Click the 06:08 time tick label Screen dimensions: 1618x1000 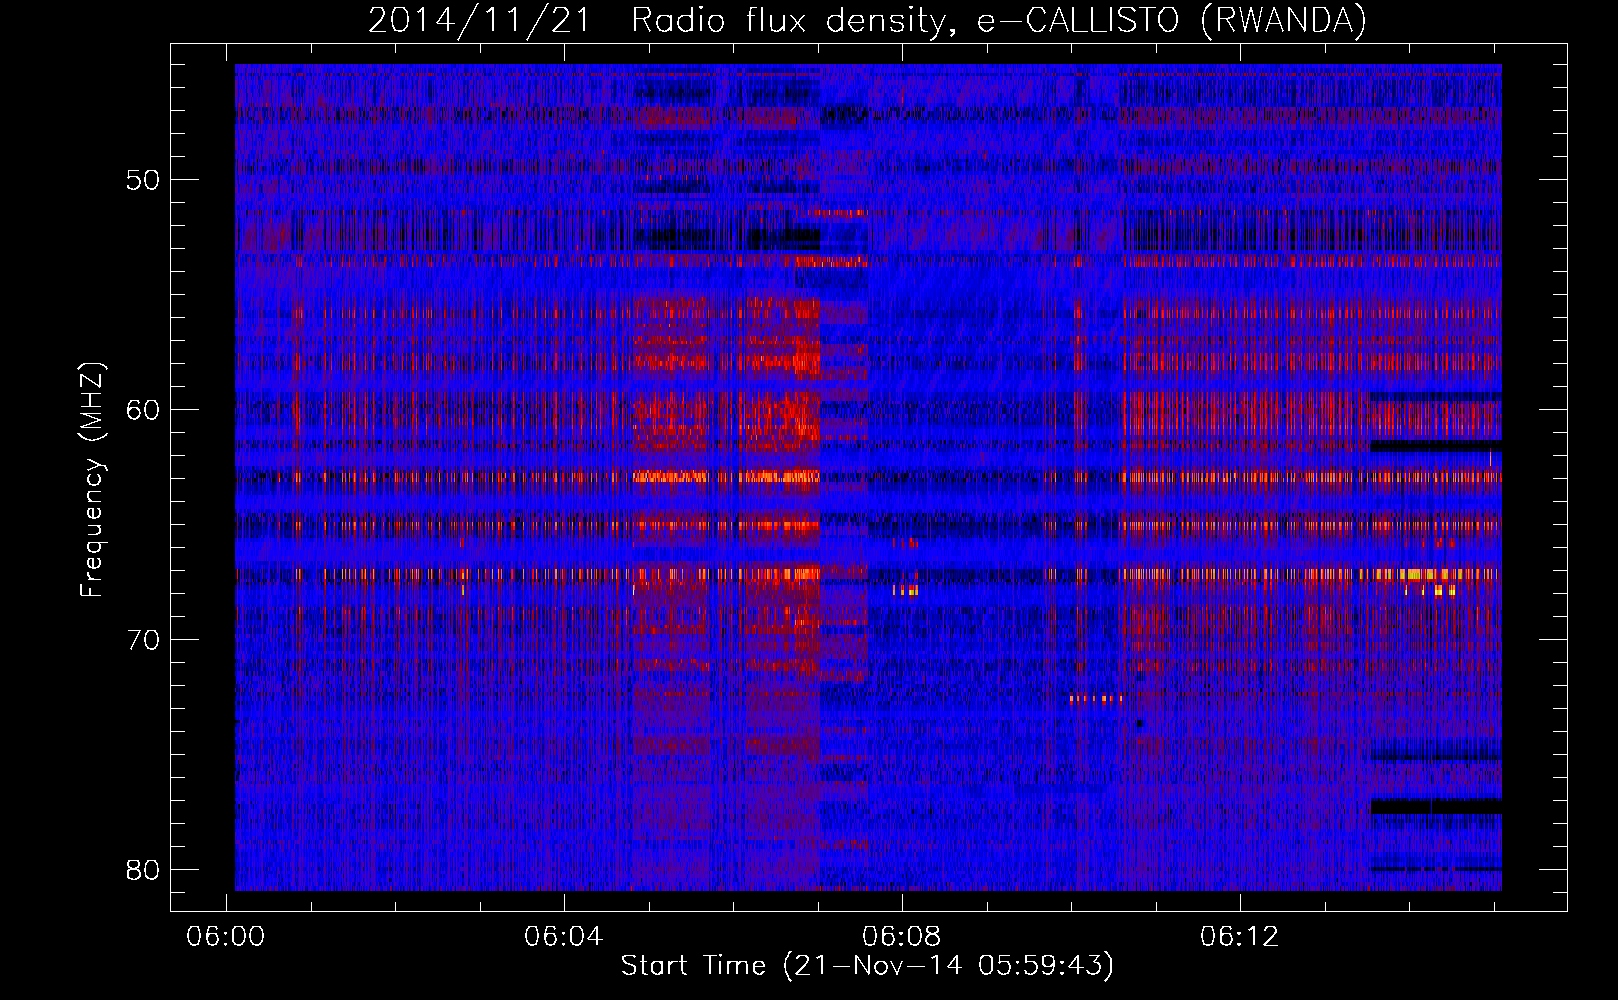coord(902,937)
